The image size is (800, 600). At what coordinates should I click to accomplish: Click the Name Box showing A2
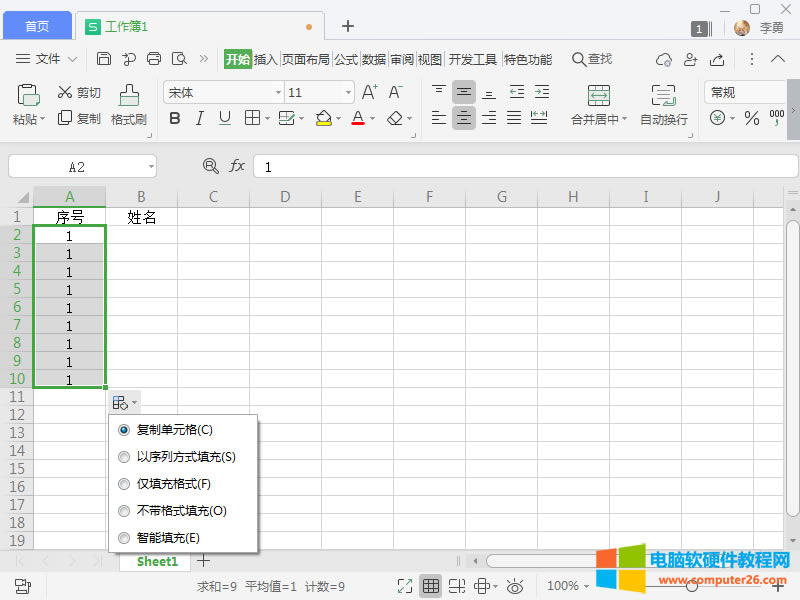click(78, 167)
